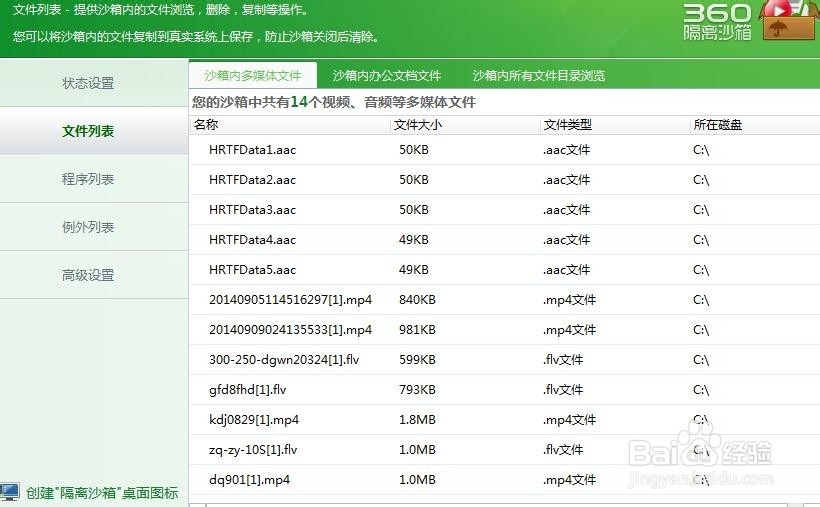Viewport: 820px width, 507px height.
Task: Select the file HRTFData5.aac
Action: click(x=253, y=269)
